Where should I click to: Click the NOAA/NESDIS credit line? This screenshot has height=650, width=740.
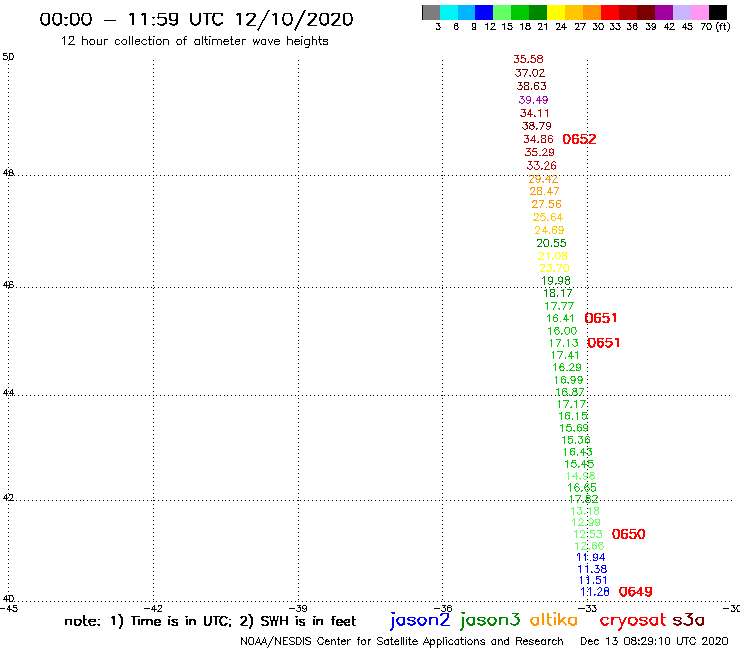402,641
